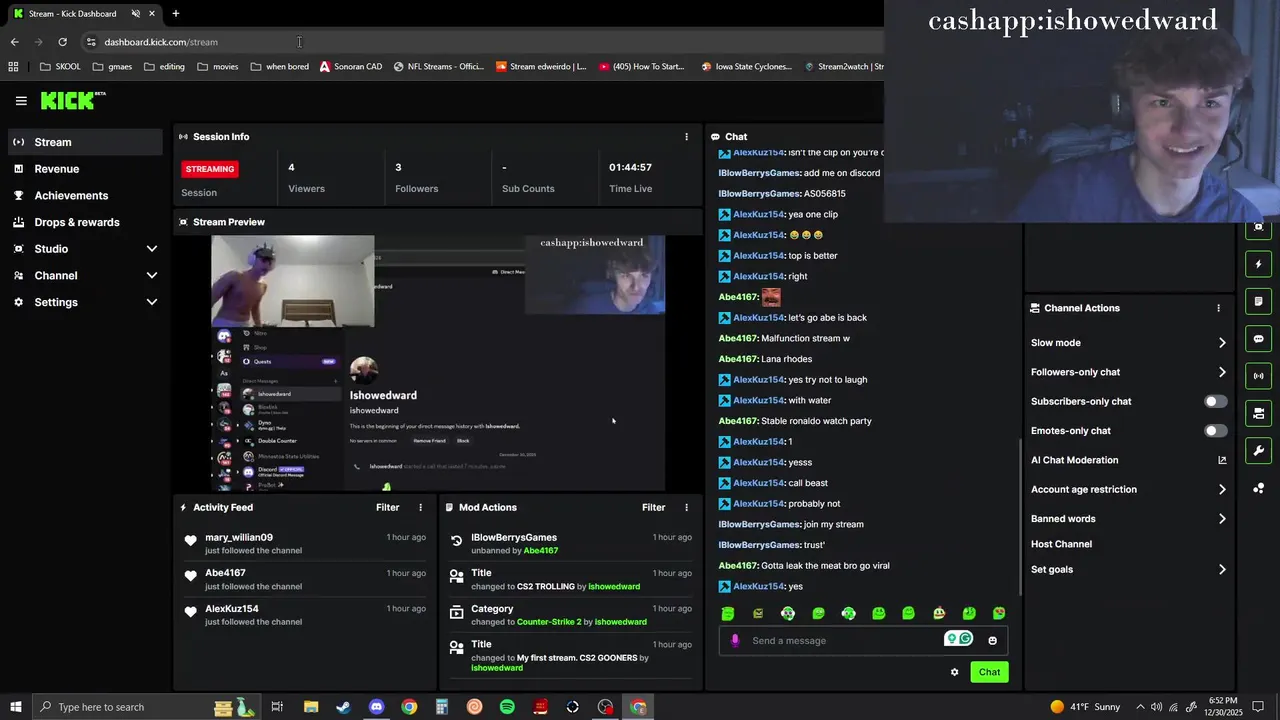Click the stream preview video
The width and height of the screenshot is (1280, 720).
pyautogui.click(x=438, y=363)
